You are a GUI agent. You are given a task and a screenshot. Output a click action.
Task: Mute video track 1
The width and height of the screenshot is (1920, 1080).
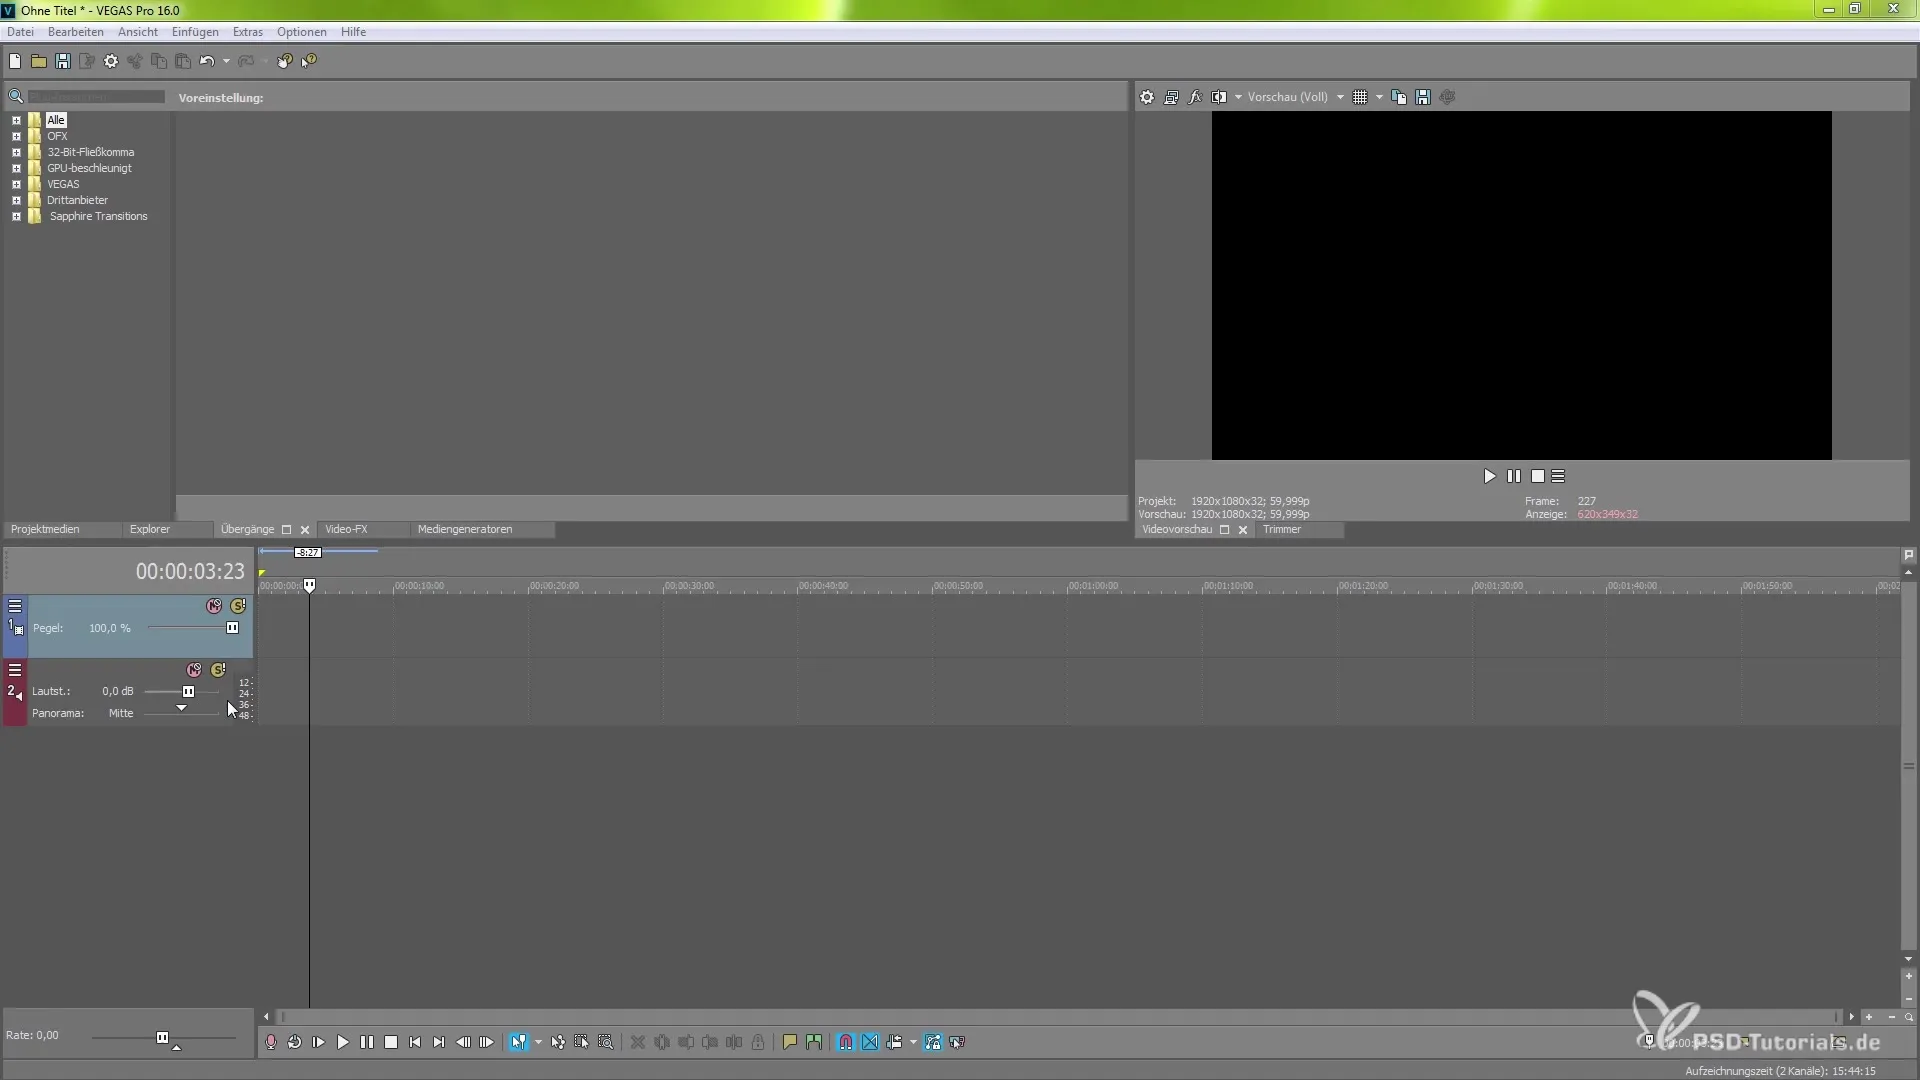[x=214, y=606]
